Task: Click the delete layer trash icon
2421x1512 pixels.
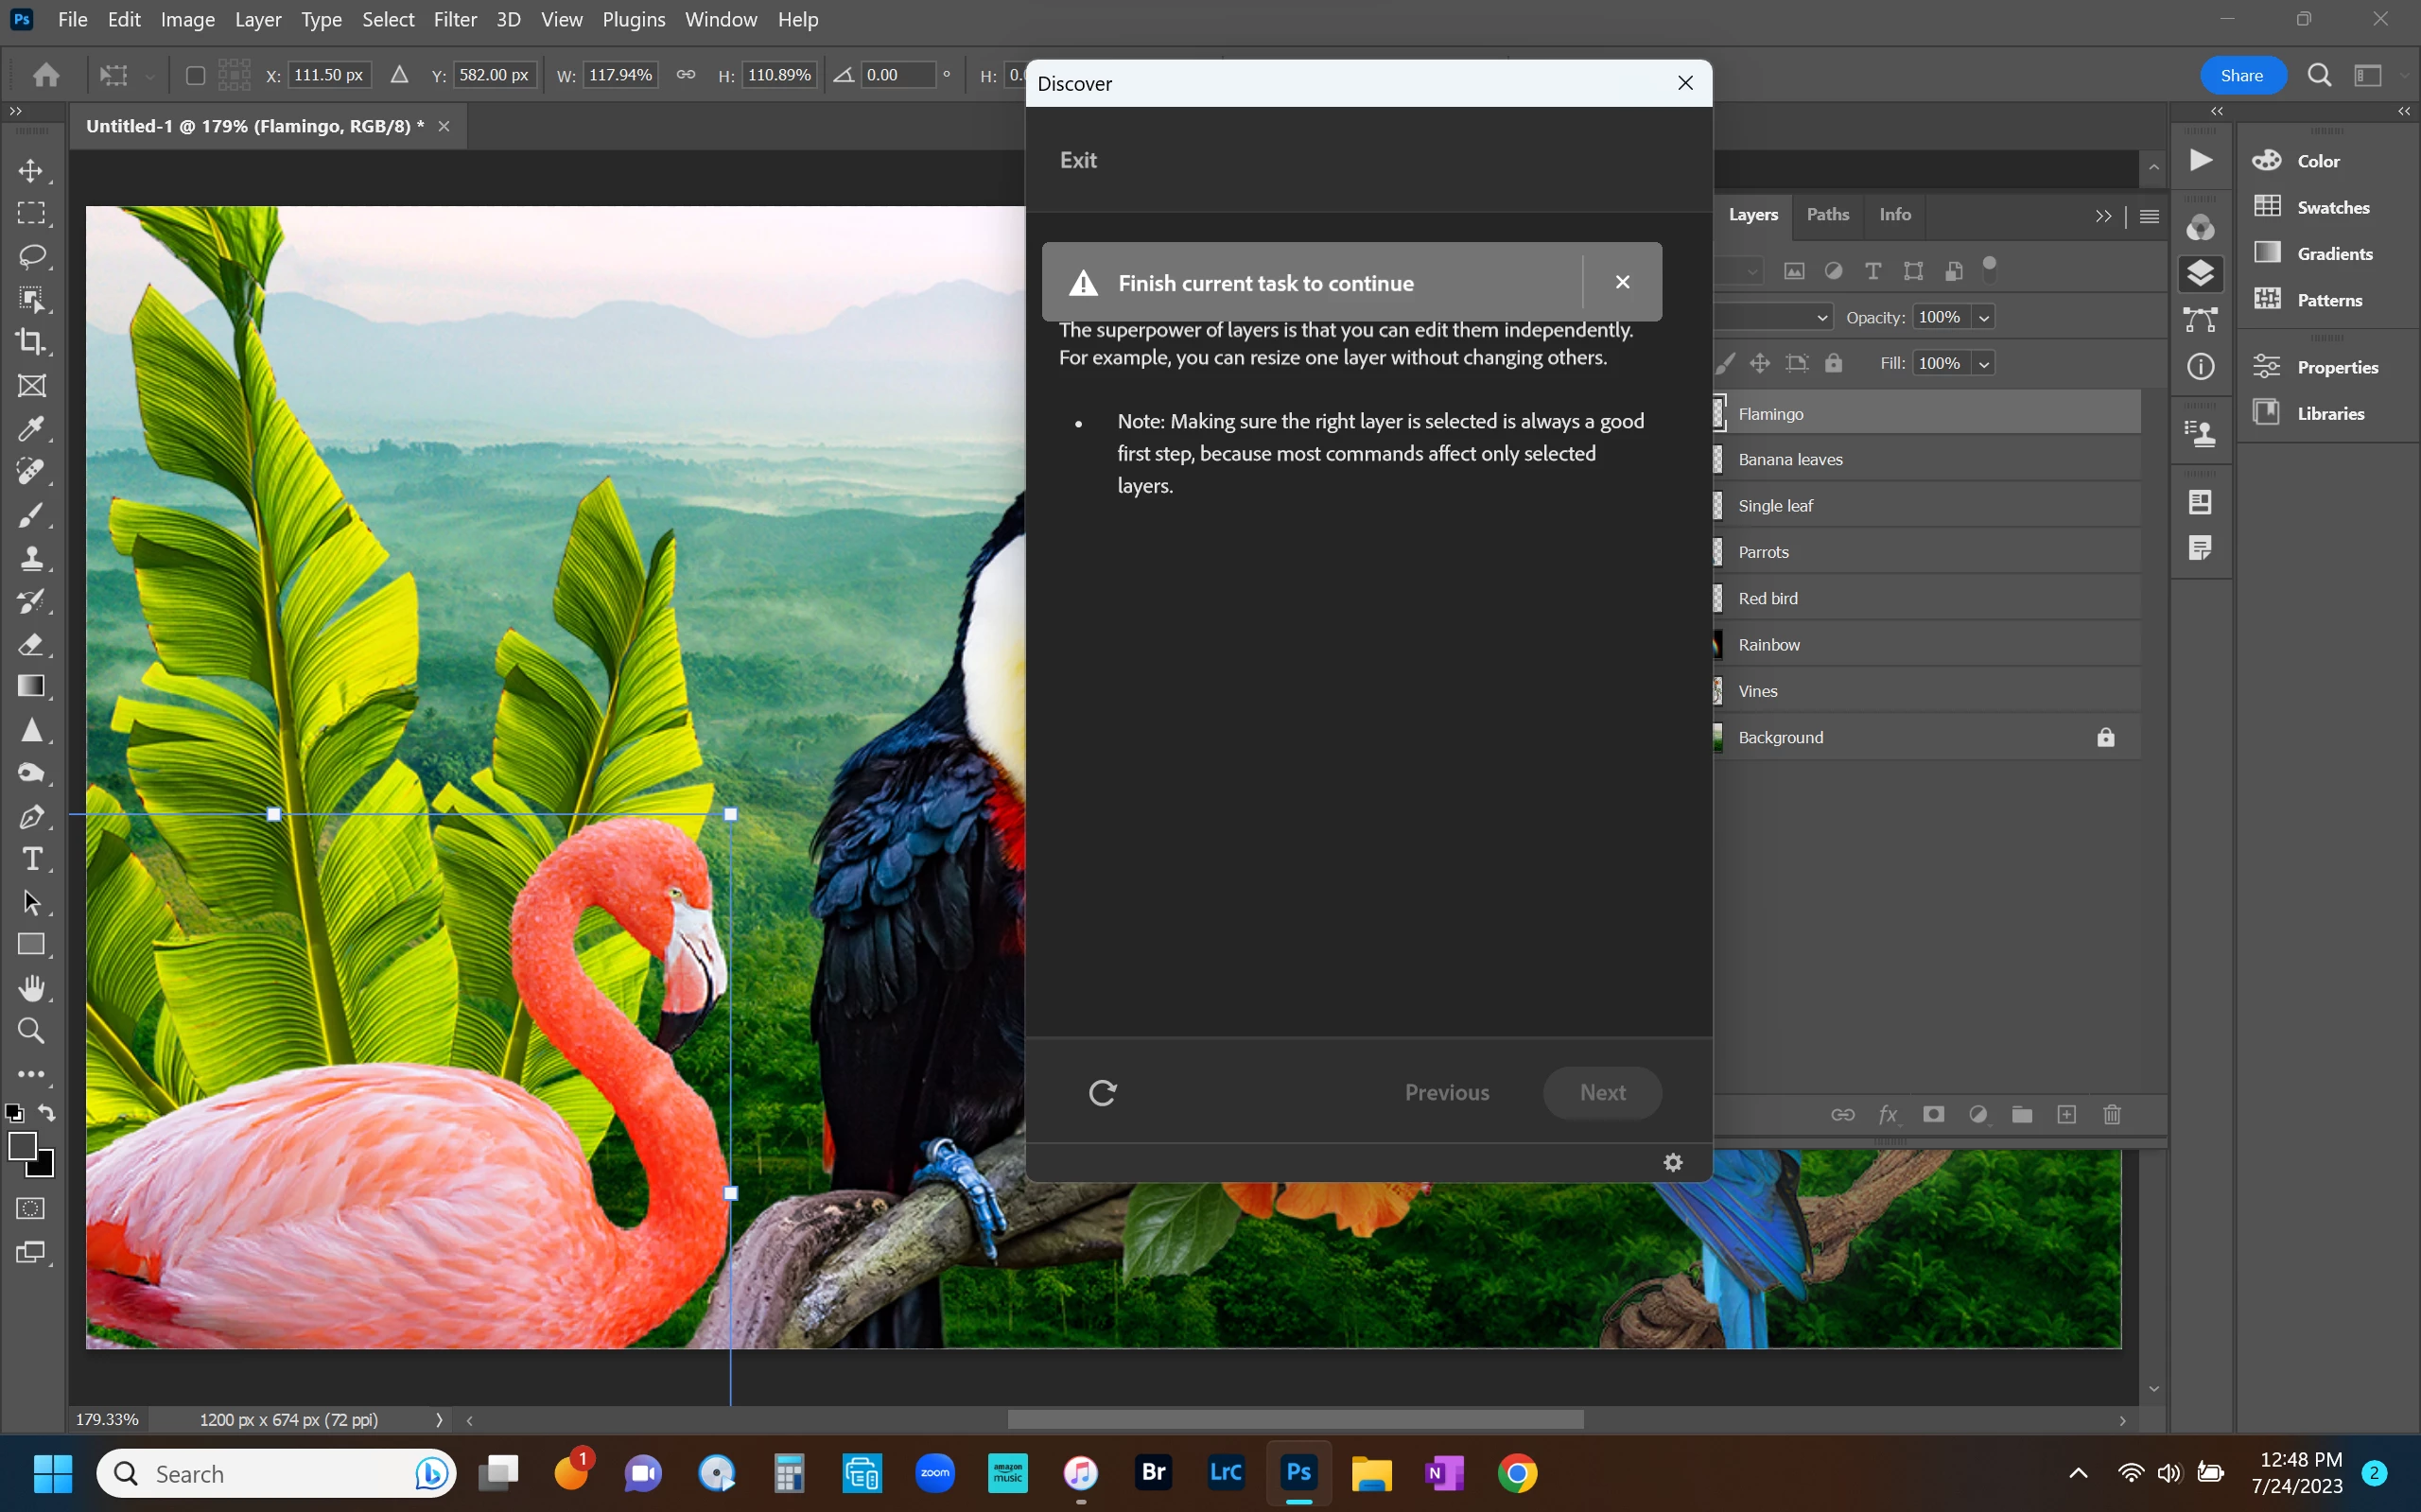Action: pyautogui.click(x=2111, y=1114)
